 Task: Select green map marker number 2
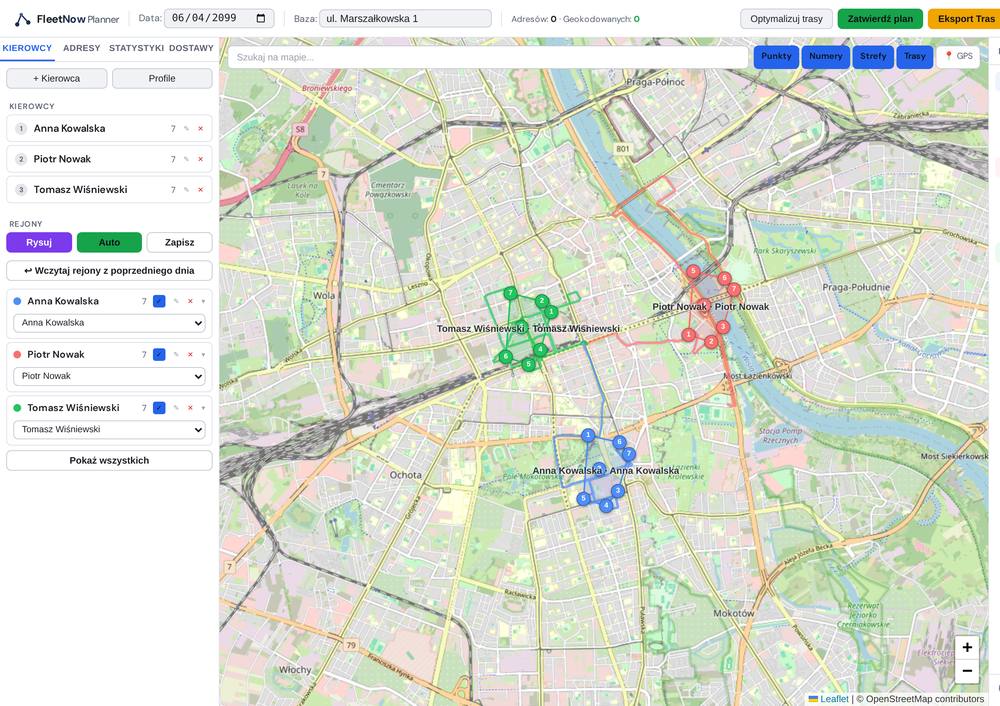[541, 301]
